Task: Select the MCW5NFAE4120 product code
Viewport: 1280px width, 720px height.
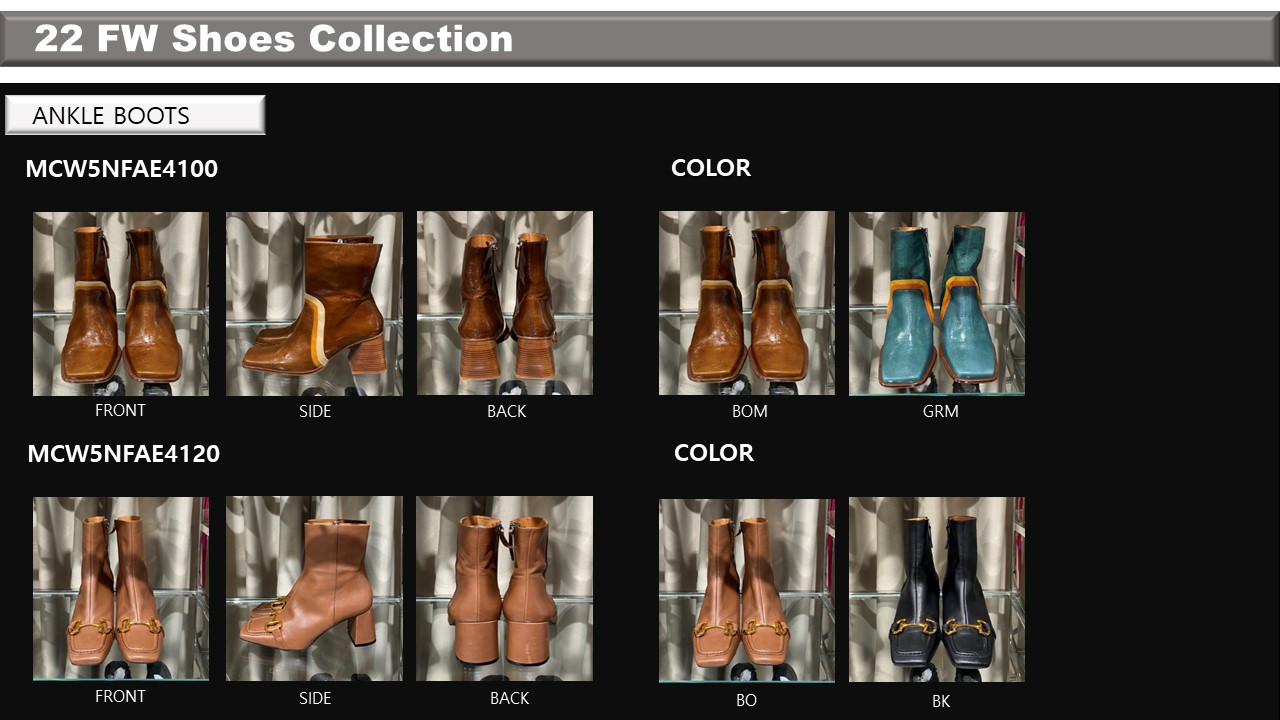Action: (x=123, y=454)
